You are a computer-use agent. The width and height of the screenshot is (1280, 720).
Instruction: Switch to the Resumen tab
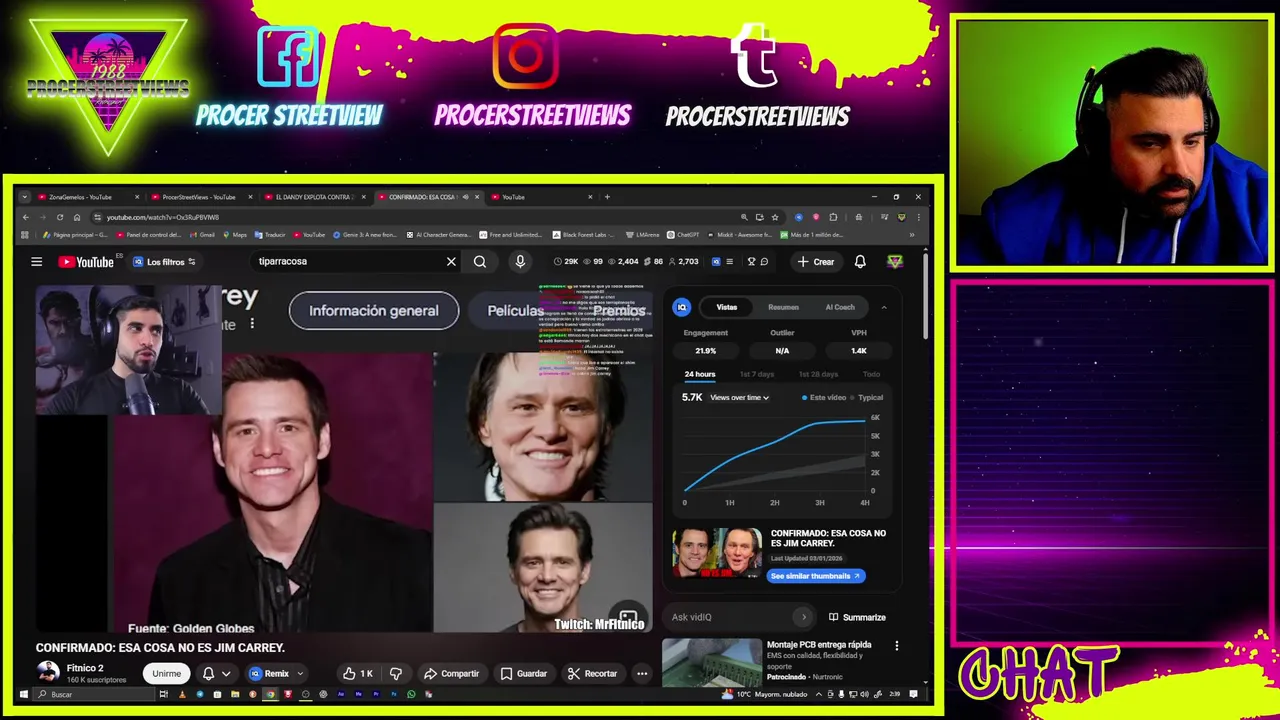[x=783, y=307]
